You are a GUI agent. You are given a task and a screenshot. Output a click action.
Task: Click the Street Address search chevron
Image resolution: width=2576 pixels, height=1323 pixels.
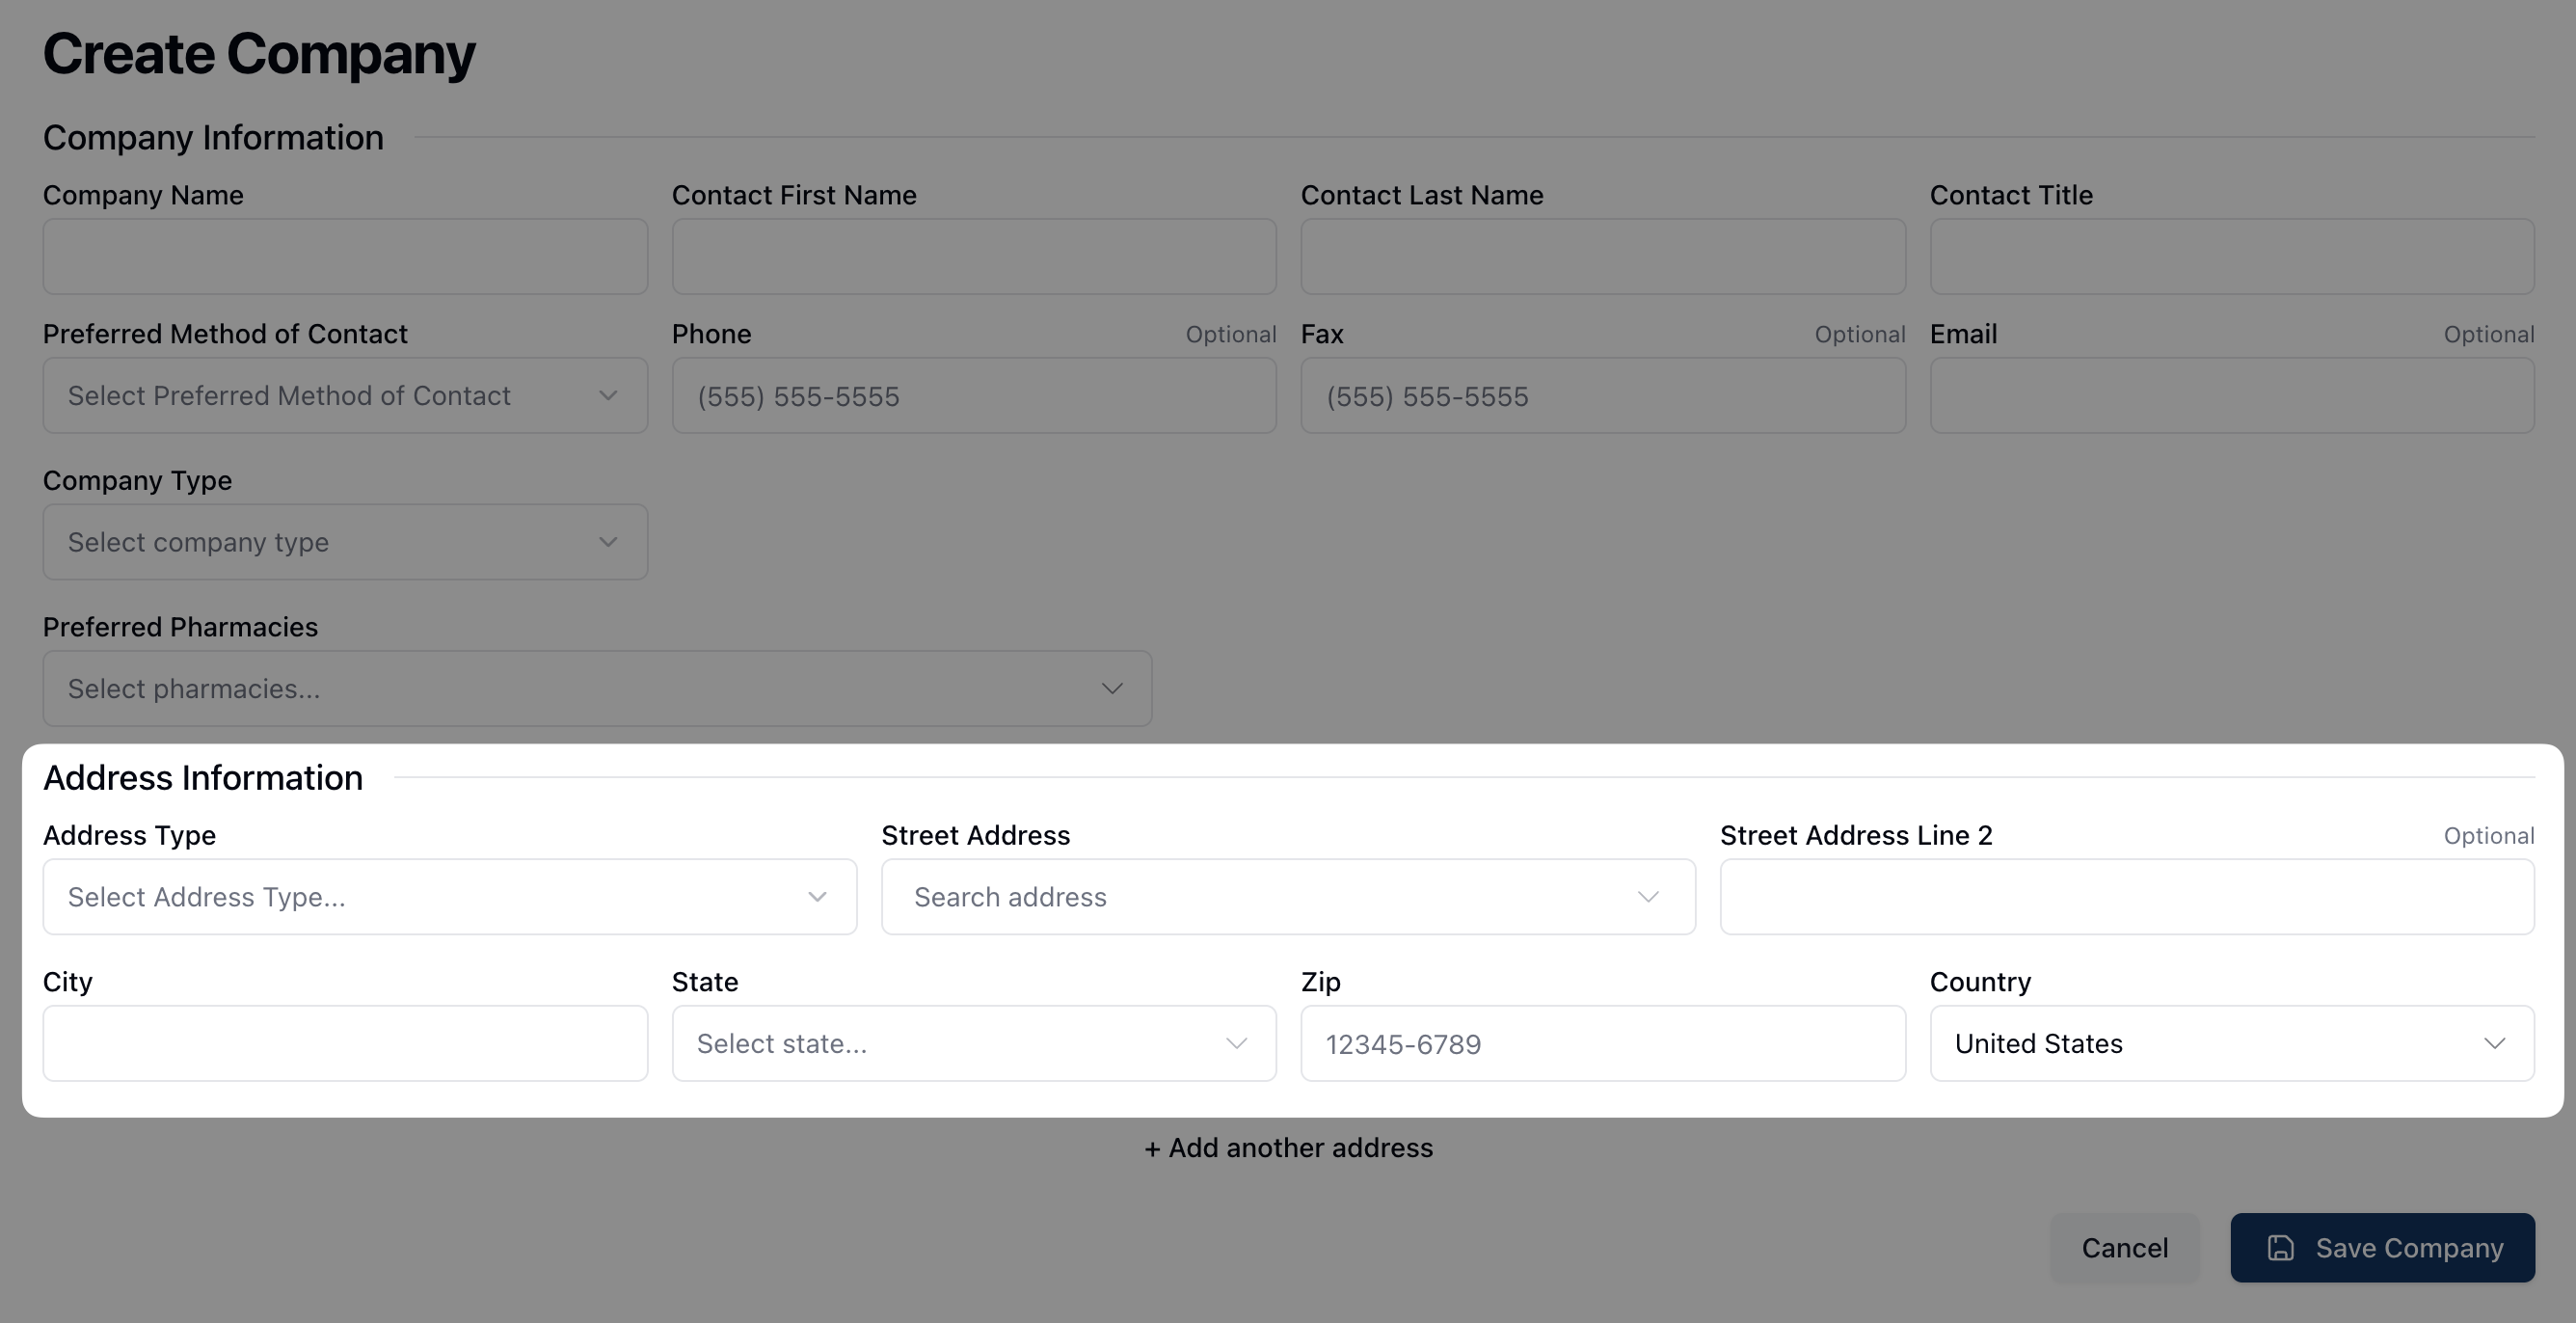[x=1648, y=897]
